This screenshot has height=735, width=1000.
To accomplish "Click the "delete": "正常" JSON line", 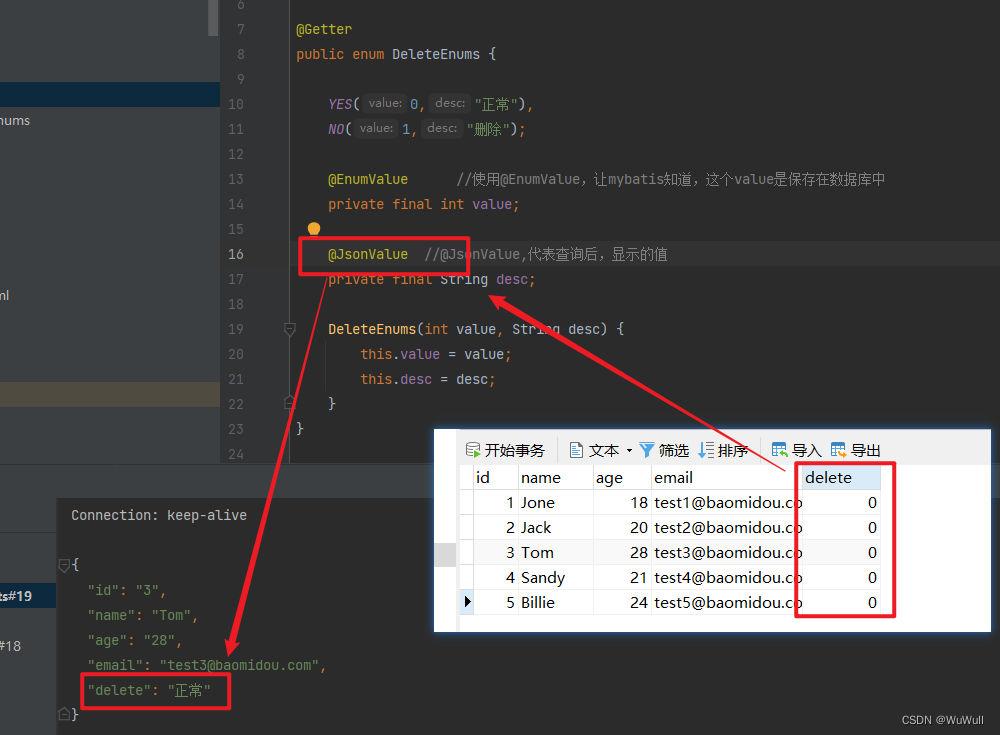I will pos(149,690).
